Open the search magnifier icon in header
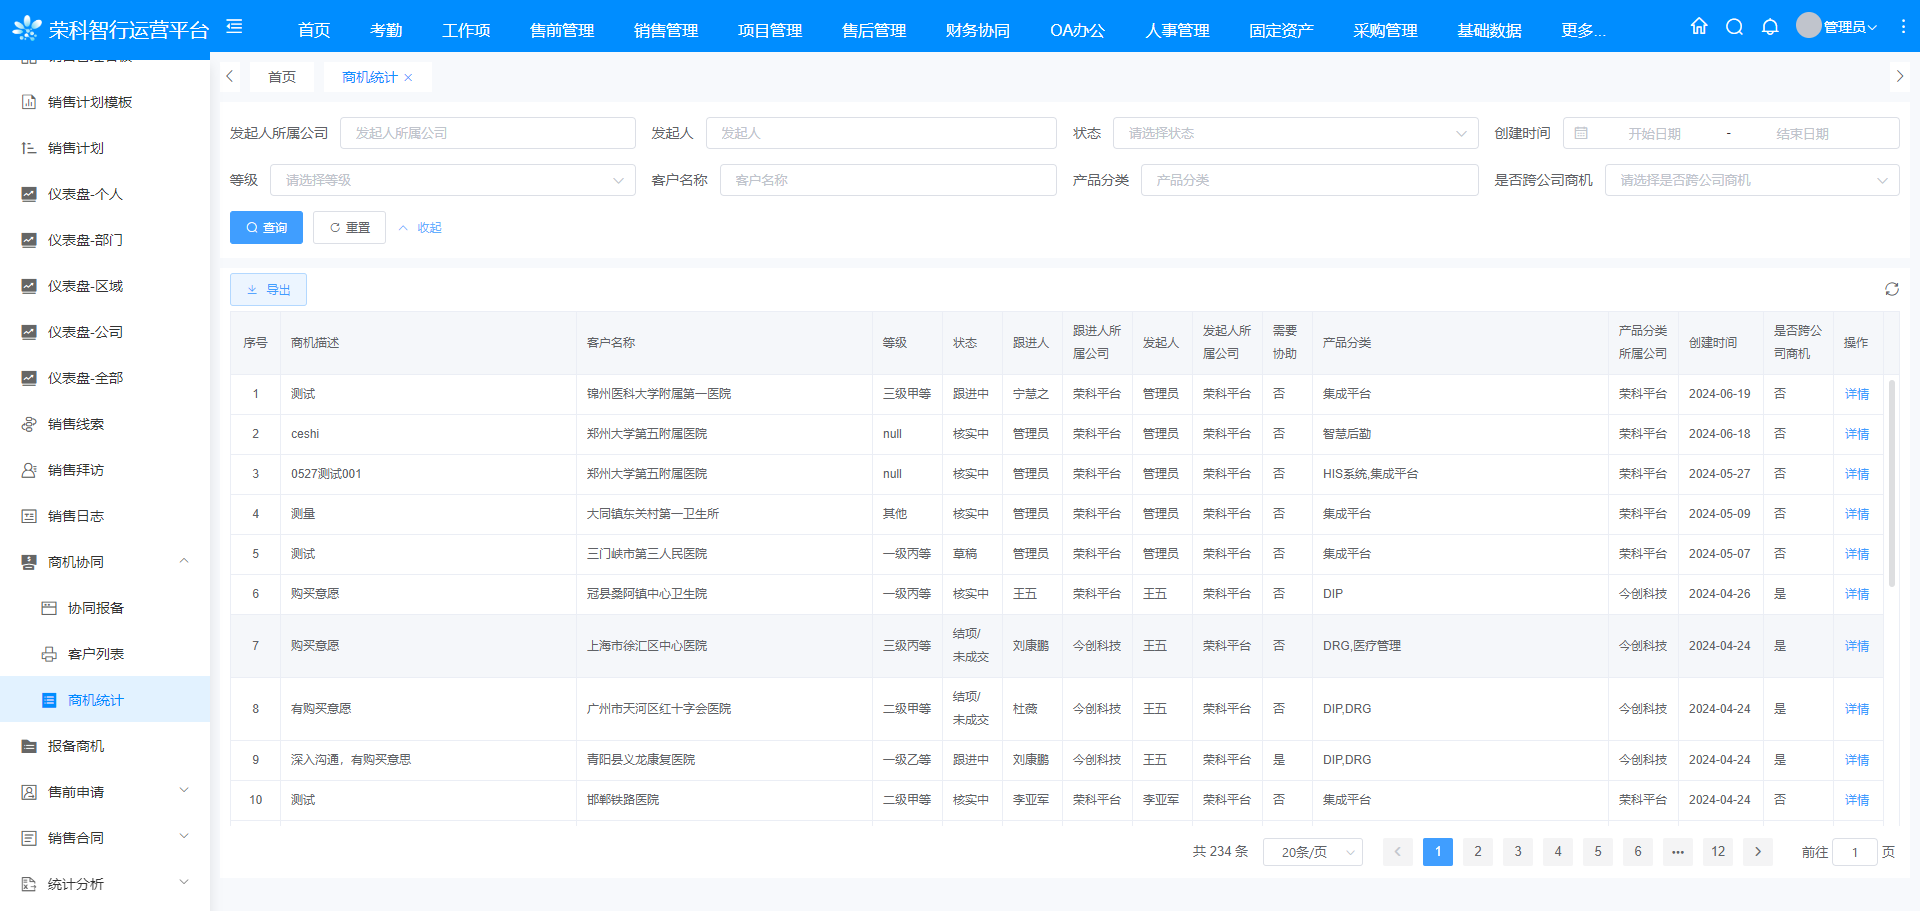The width and height of the screenshot is (1920, 911). 1734,27
